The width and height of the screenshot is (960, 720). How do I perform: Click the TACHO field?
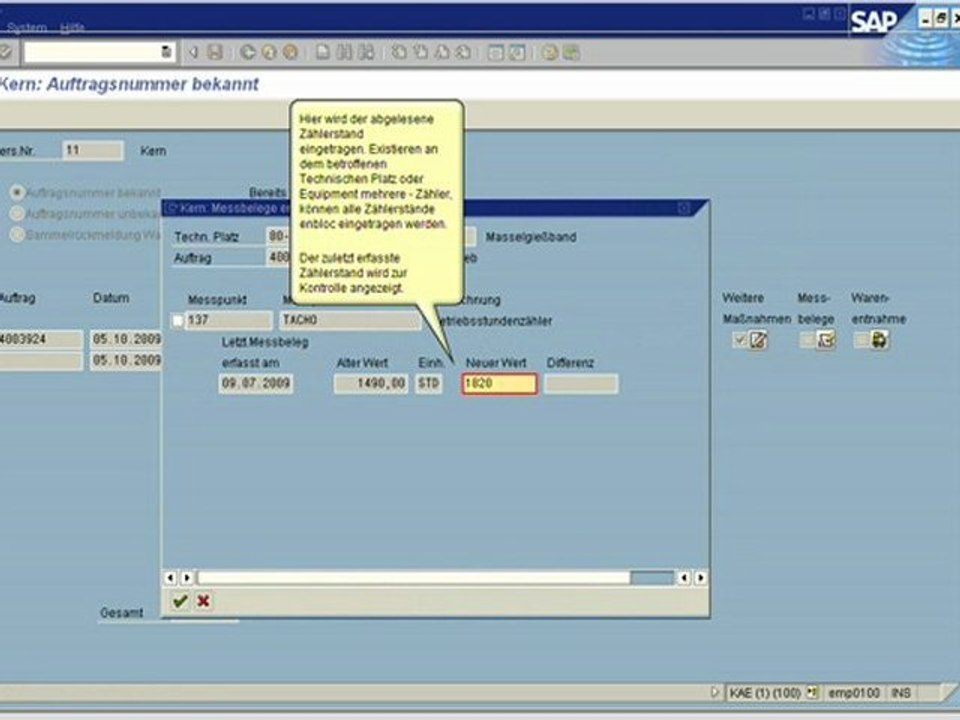point(351,320)
